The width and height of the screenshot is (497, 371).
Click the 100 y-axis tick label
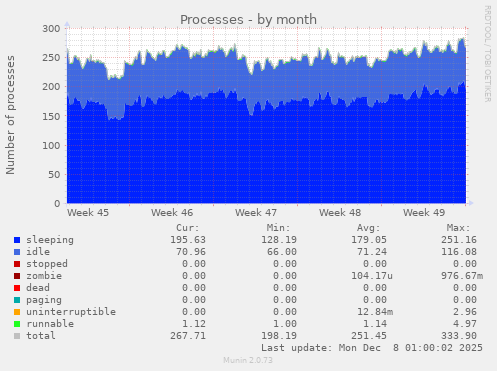51,145
